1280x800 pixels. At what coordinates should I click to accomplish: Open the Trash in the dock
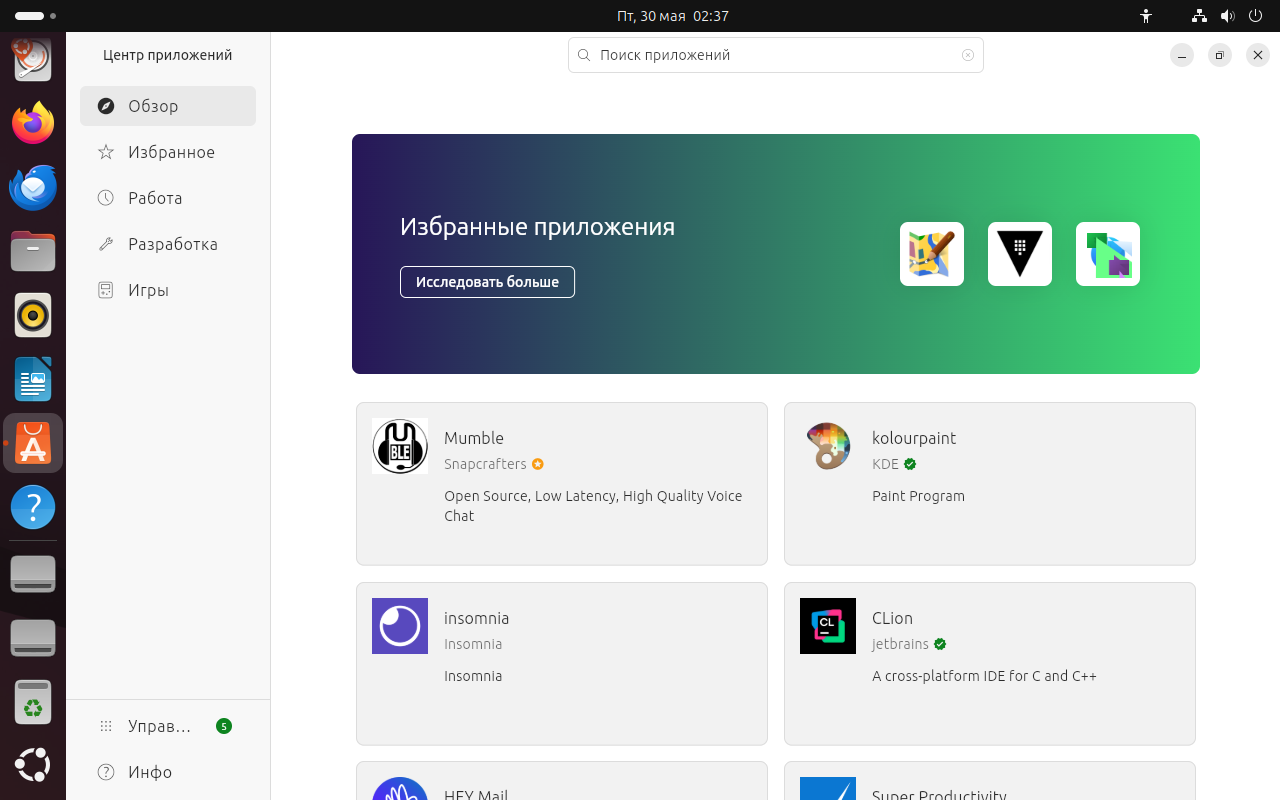33,702
